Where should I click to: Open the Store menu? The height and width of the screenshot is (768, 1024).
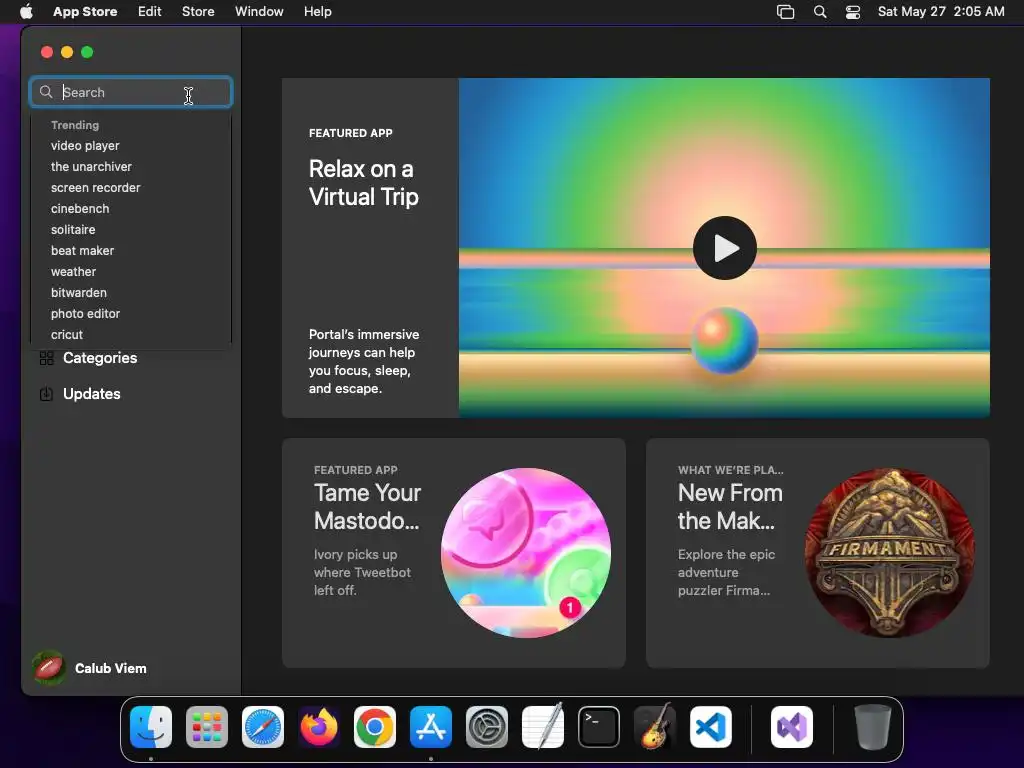click(198, 11)
